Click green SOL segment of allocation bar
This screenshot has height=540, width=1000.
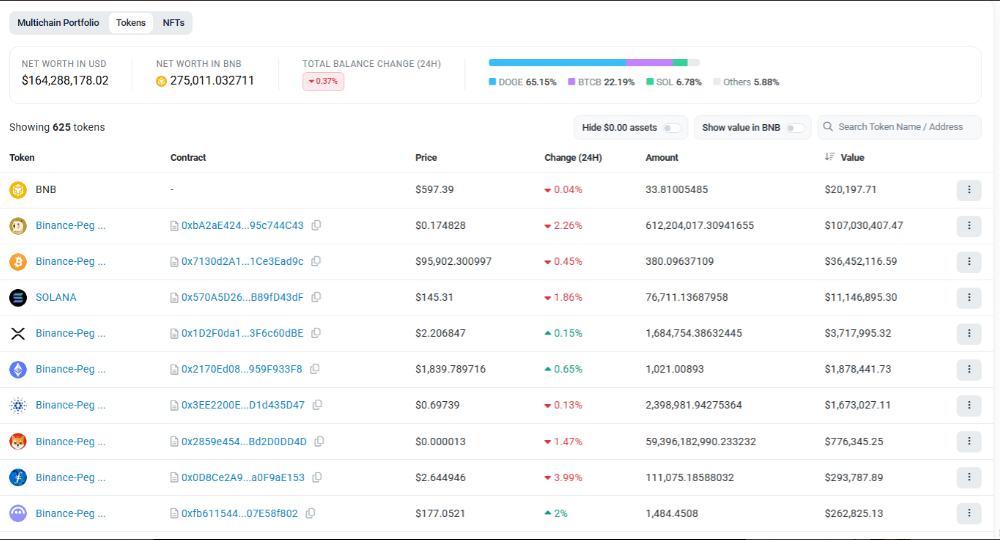pyautogui.click(x=680, y=62)
